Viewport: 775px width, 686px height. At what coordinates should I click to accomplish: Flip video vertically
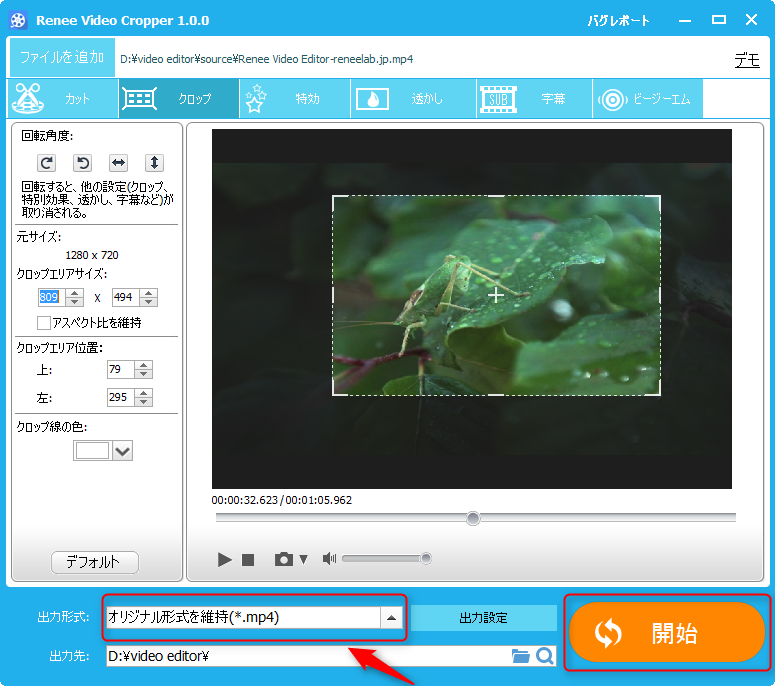click(x=154, y=163)
